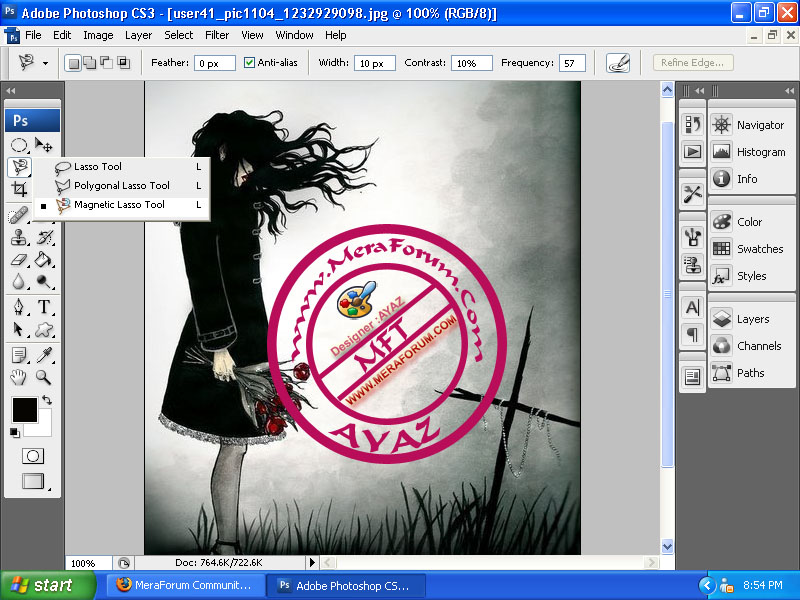Open the Image menu

pos(98,35)
